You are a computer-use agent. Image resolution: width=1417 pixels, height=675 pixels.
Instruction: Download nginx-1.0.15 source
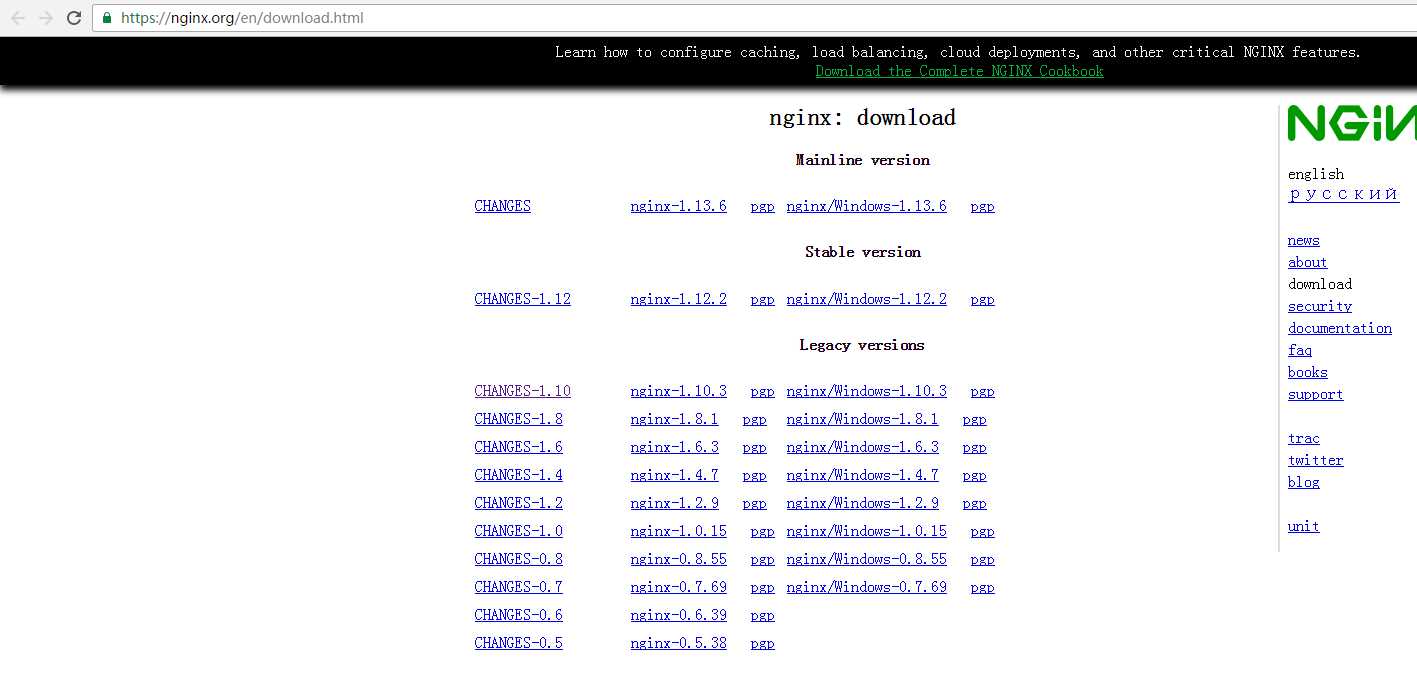pyautogui.click(x=678, y=531)
